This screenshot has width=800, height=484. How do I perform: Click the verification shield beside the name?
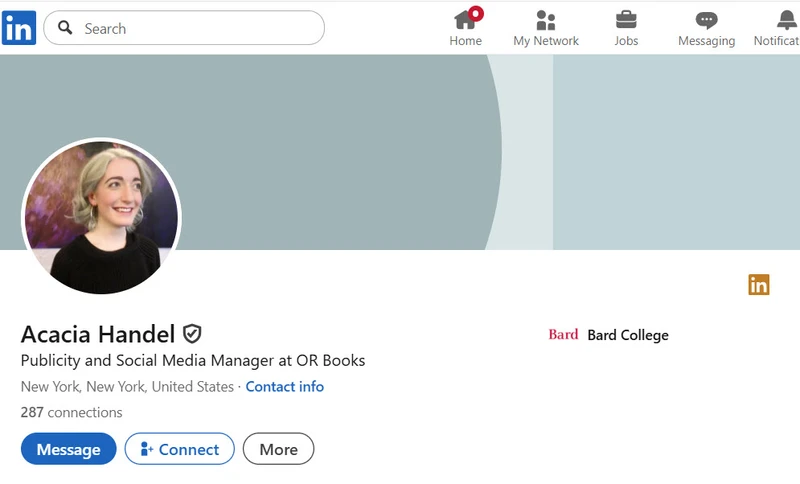[x=192, y=334]
